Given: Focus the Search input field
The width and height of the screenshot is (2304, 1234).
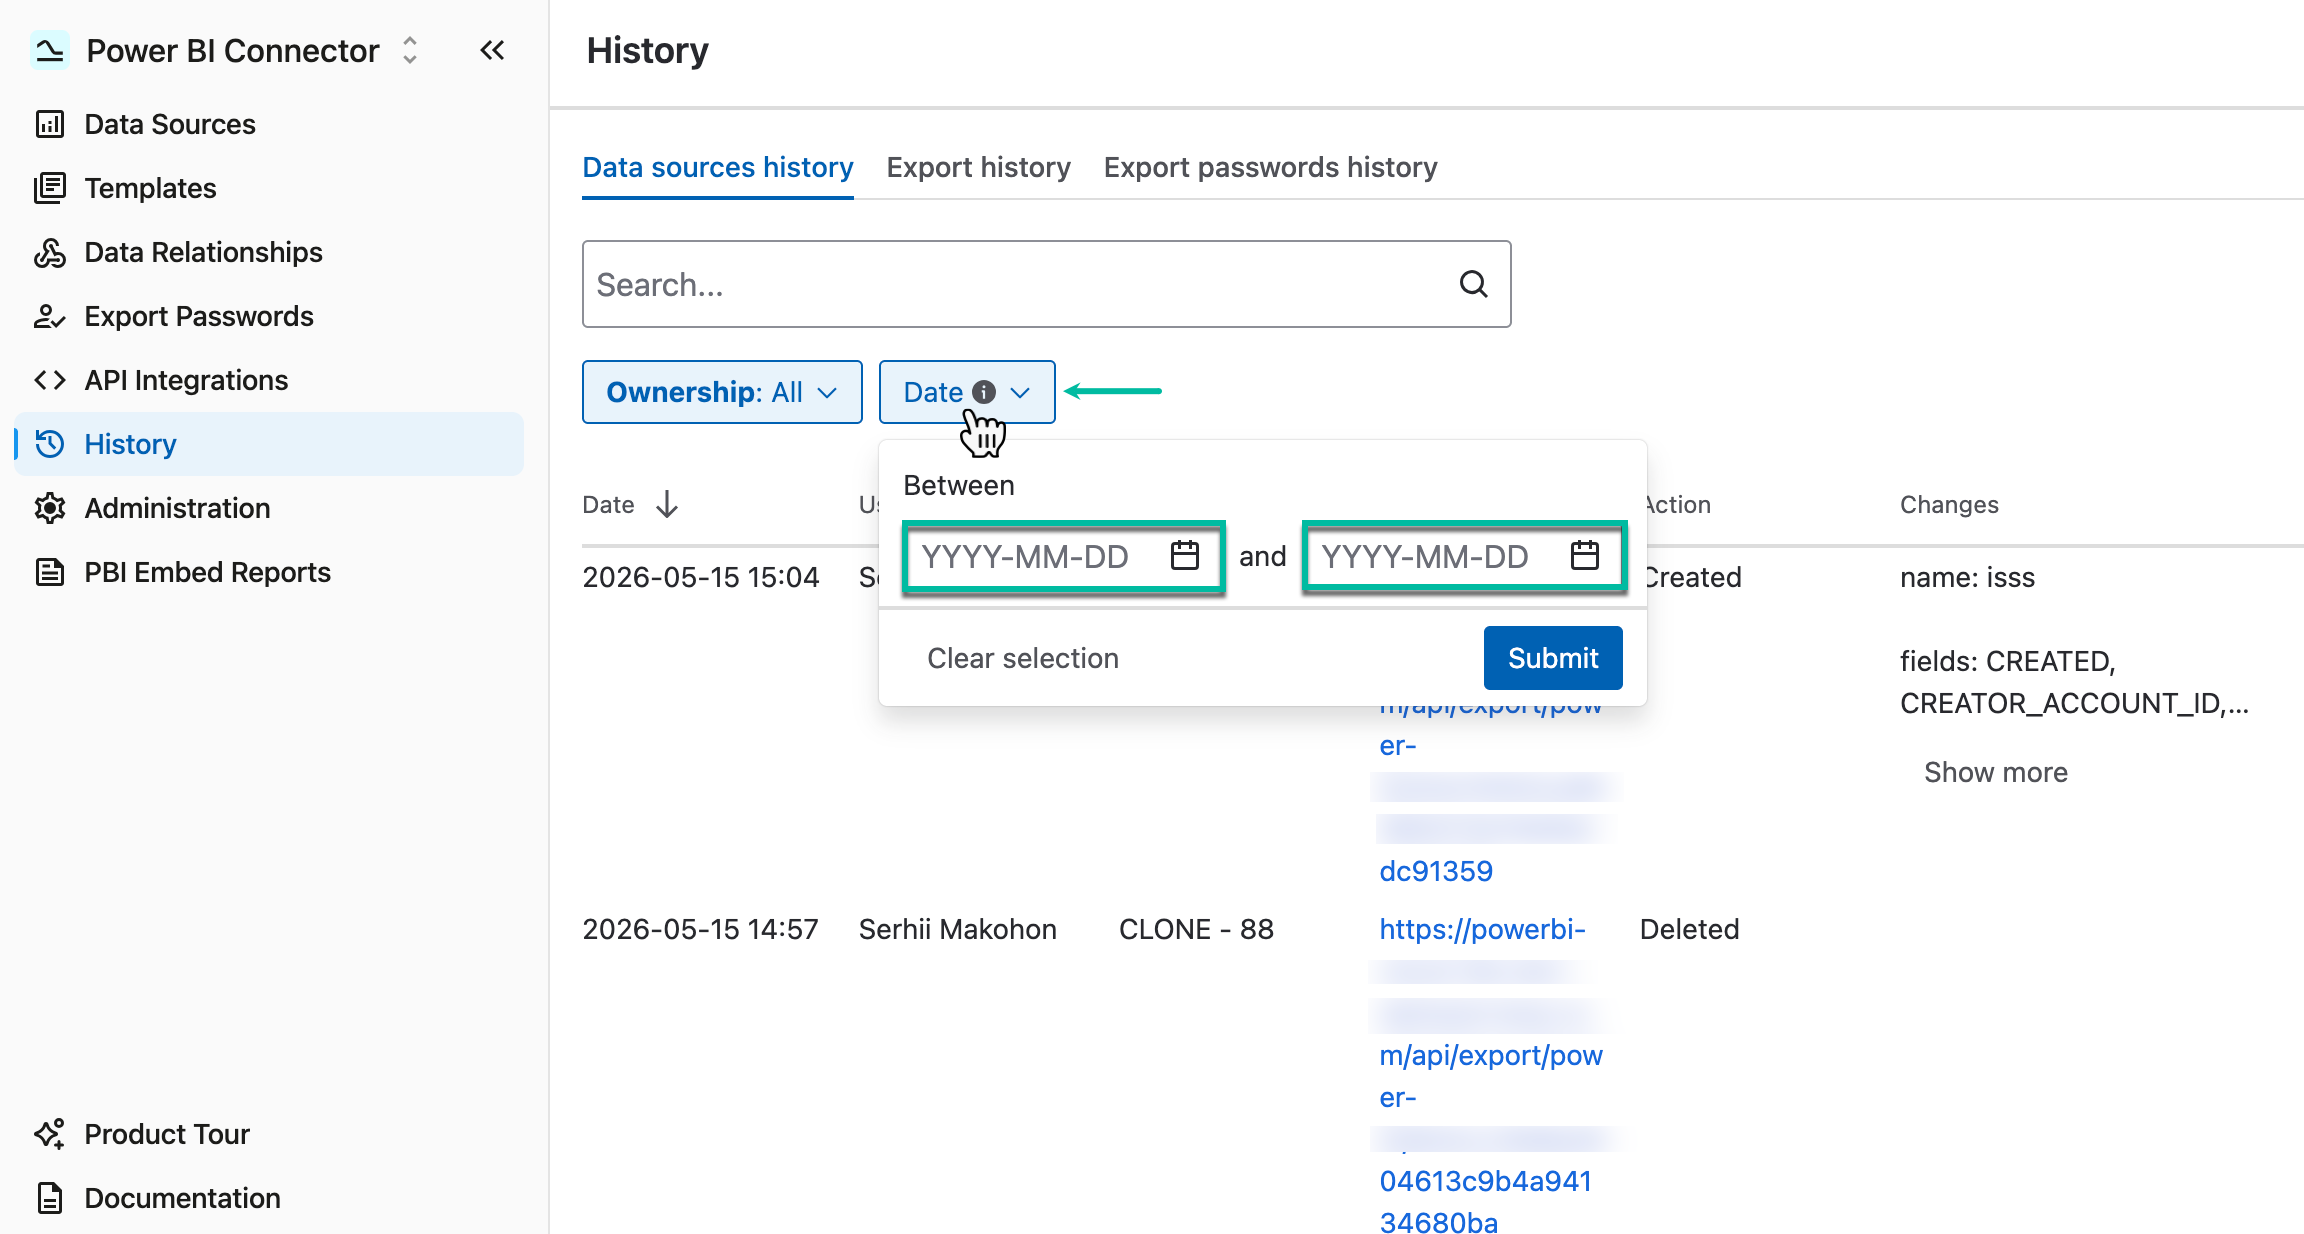Looking at the screenshot, I should (x=1046, y=284).
